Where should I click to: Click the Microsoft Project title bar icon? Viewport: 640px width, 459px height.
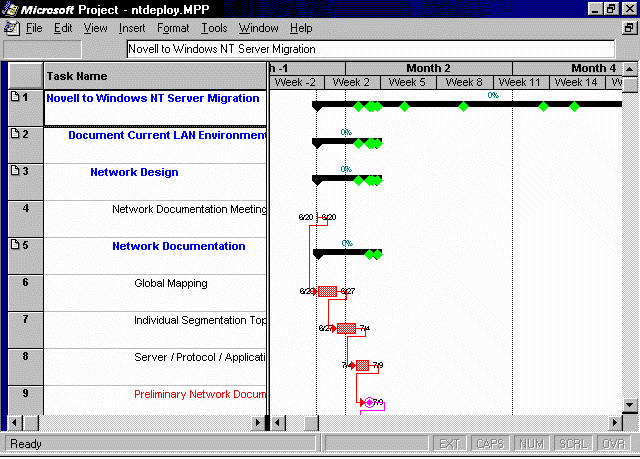(x=10, y=9)
